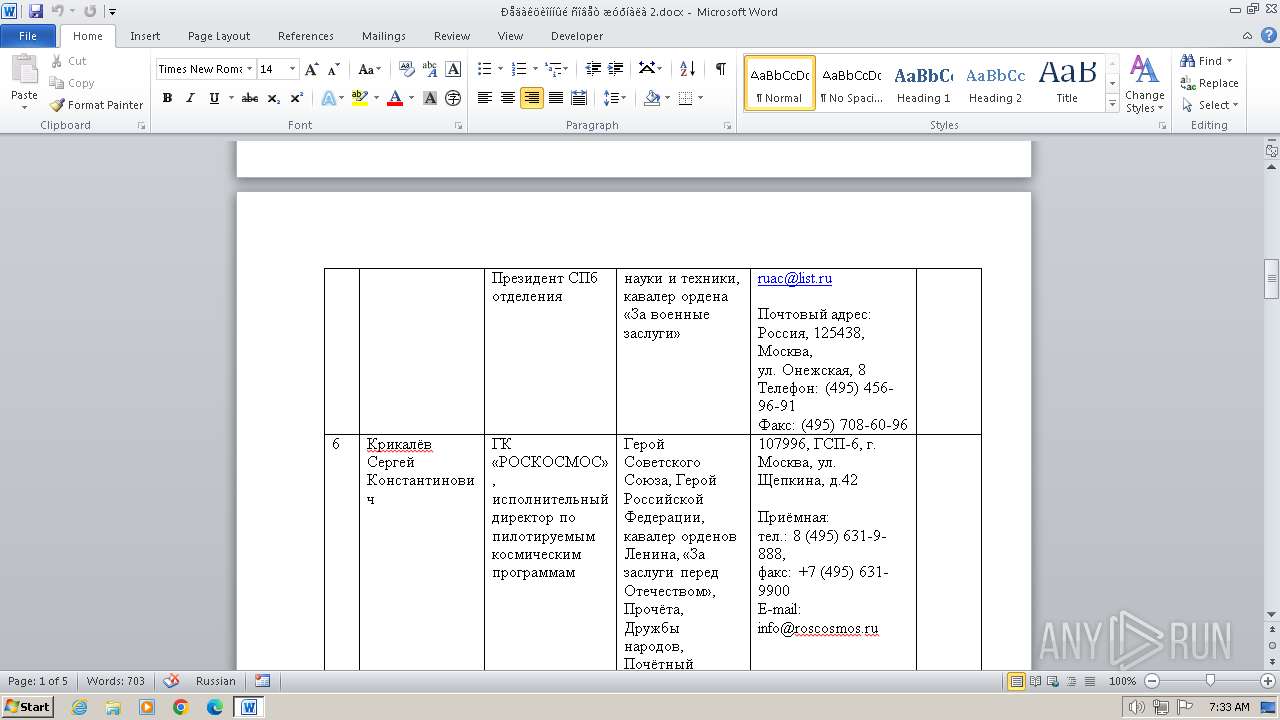This screenshot has width=1280, height=720.
Task: Expand Styles gallery More arrow
Action: point(1112,104)
